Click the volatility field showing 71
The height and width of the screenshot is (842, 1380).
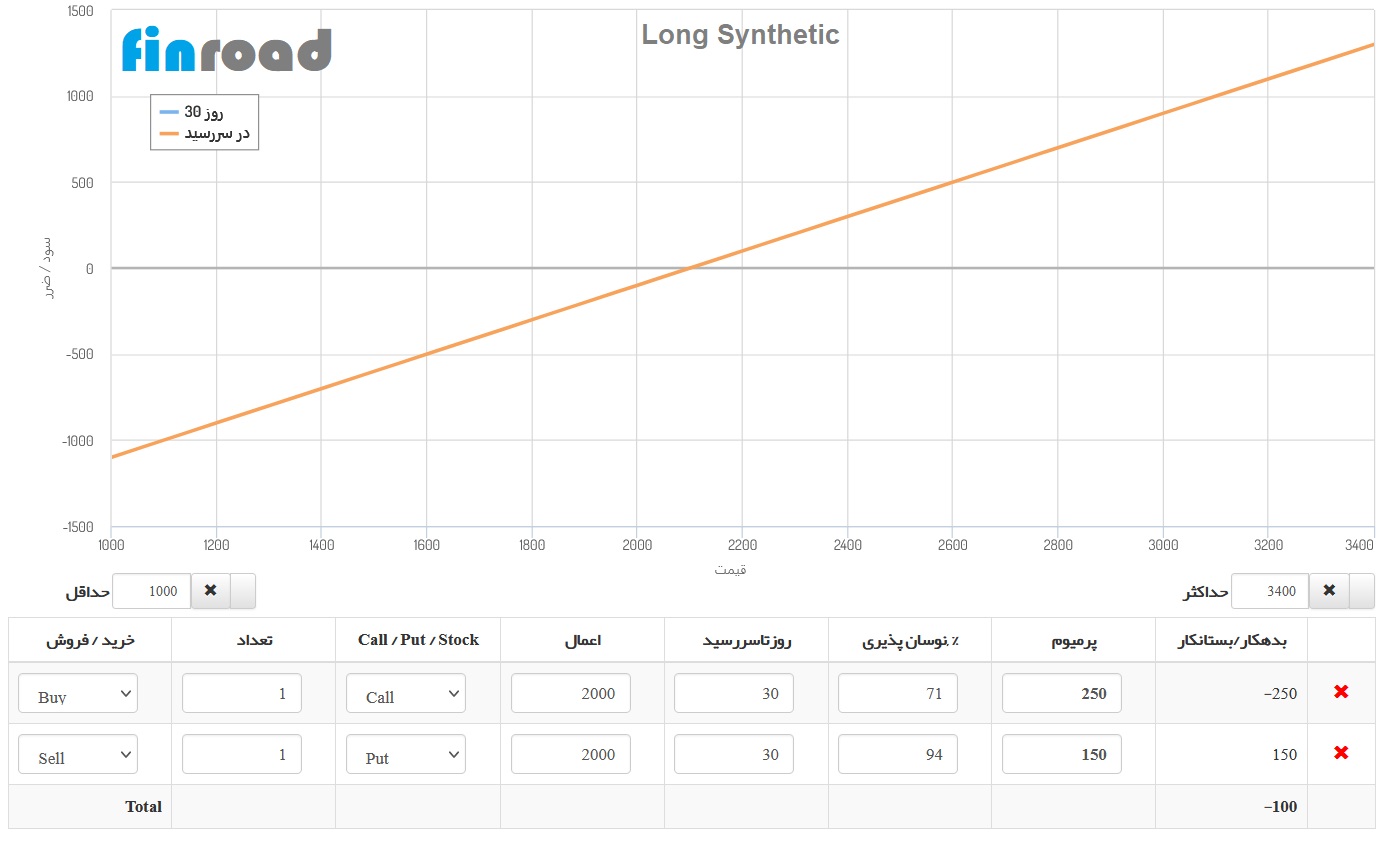pyautogui.click(x=897, y=693)
